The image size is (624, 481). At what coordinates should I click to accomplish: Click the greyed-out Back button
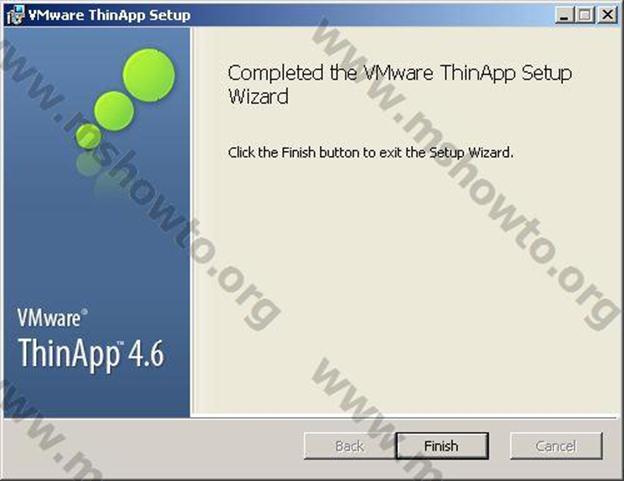point(350,446)
